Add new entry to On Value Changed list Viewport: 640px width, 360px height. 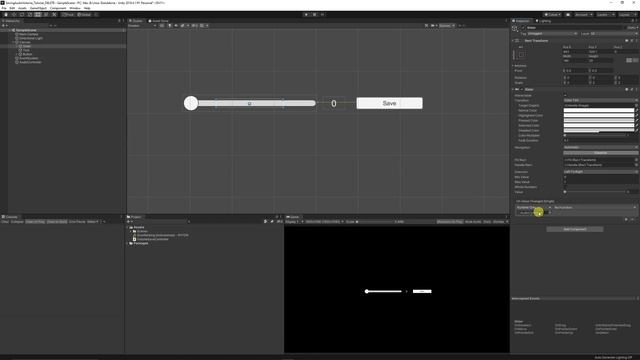627,220
